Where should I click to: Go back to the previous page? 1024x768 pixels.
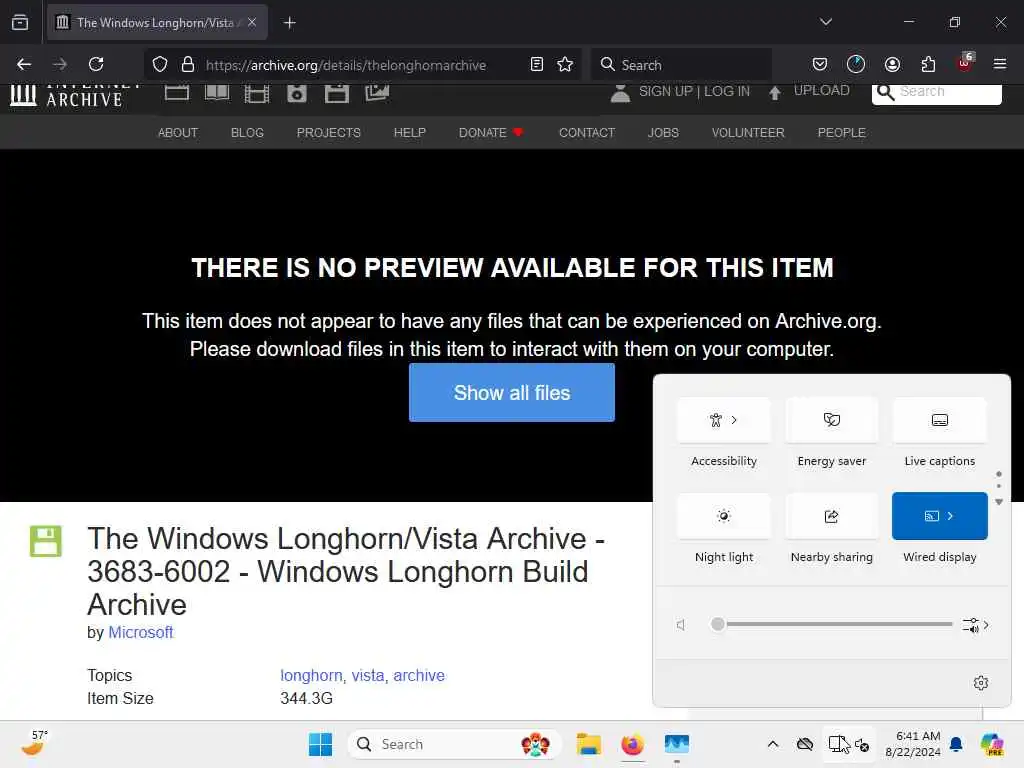tap(24, 64)
